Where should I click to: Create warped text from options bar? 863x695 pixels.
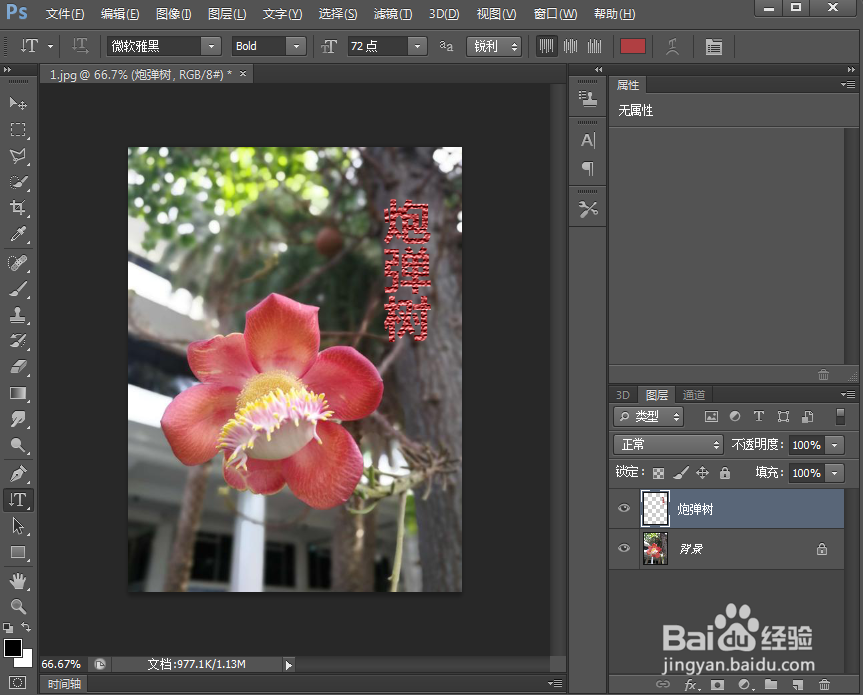(672, 47)
